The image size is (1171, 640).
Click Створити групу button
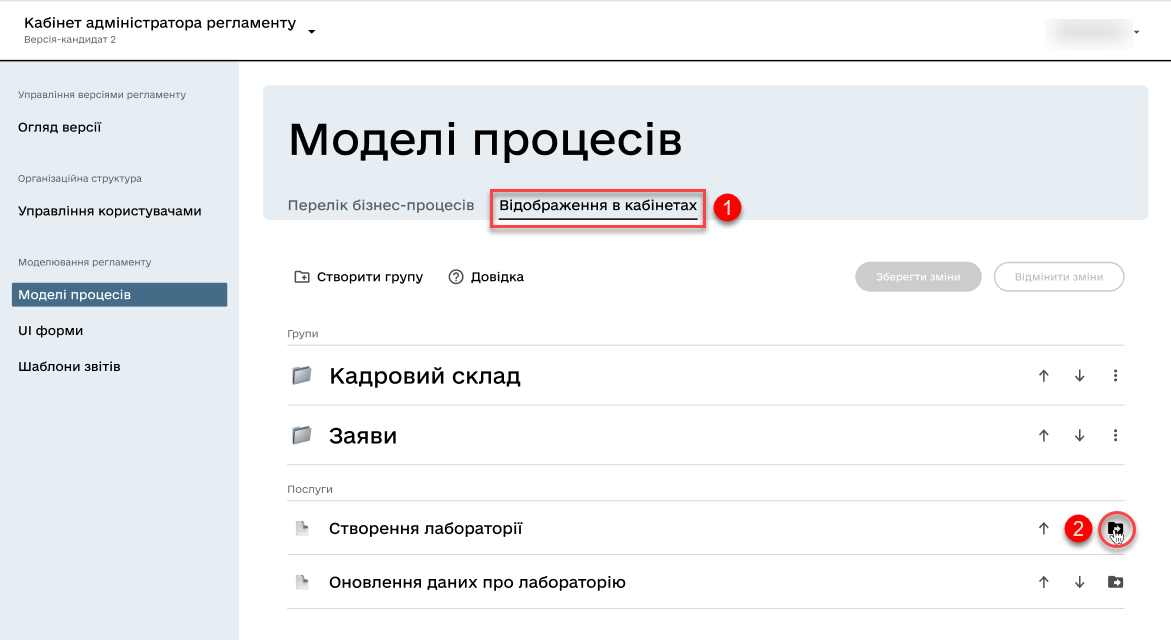358,277
